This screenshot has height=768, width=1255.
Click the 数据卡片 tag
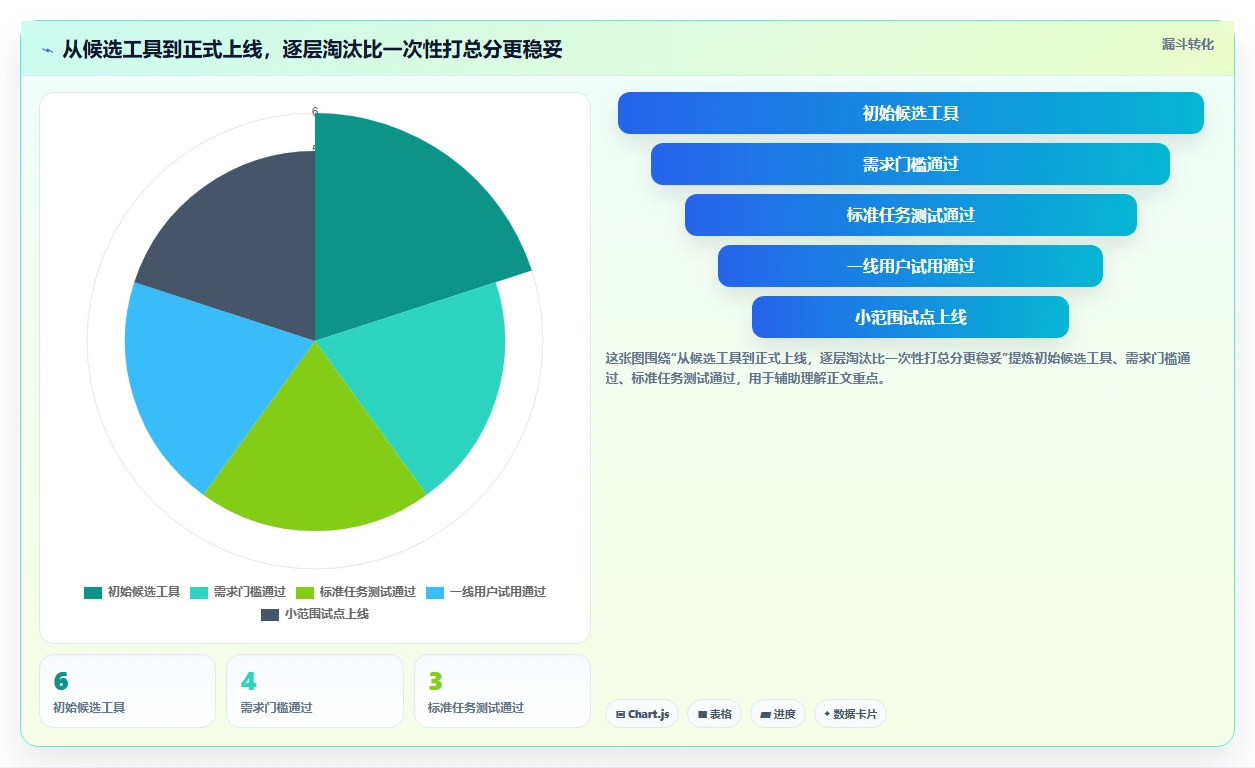pyautogui.click(x=850, y=714)
